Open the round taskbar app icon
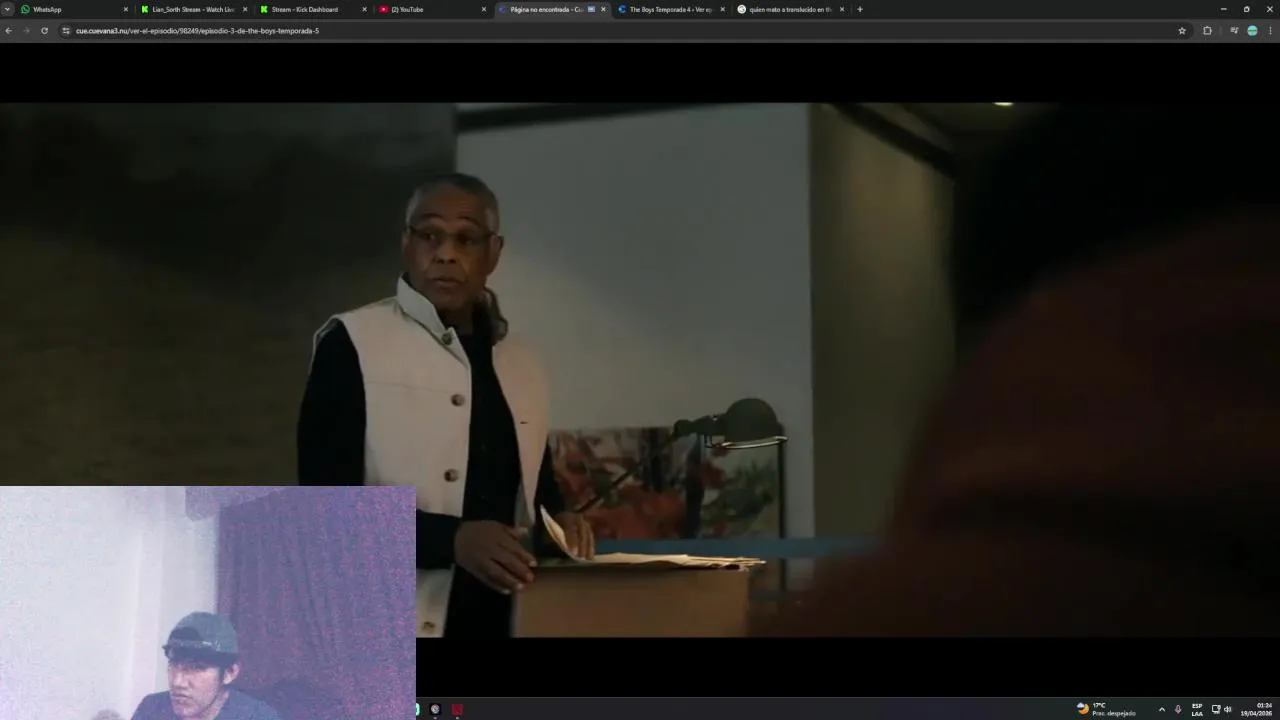Screen dimensions: 1280x720 pyautogui.click(x=435, y=709)
